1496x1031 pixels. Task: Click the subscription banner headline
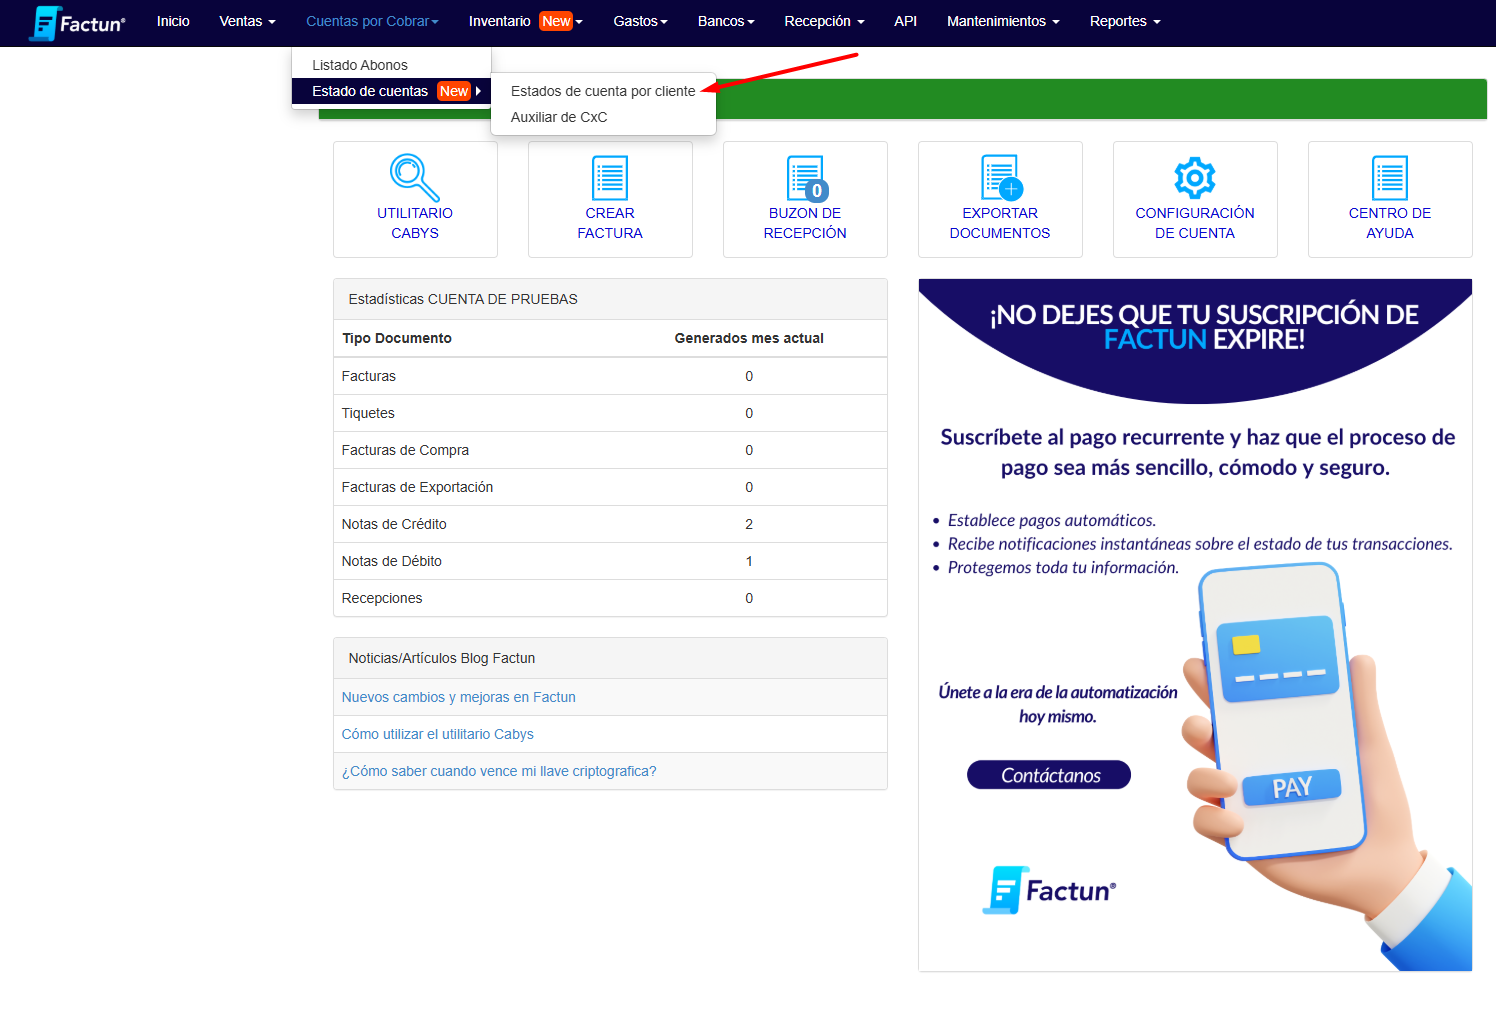1204,327
